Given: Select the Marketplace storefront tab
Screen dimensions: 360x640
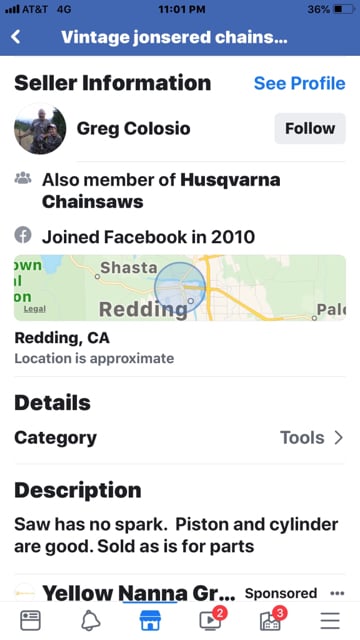Looking at the screenshot, I should tap(150, 620).
